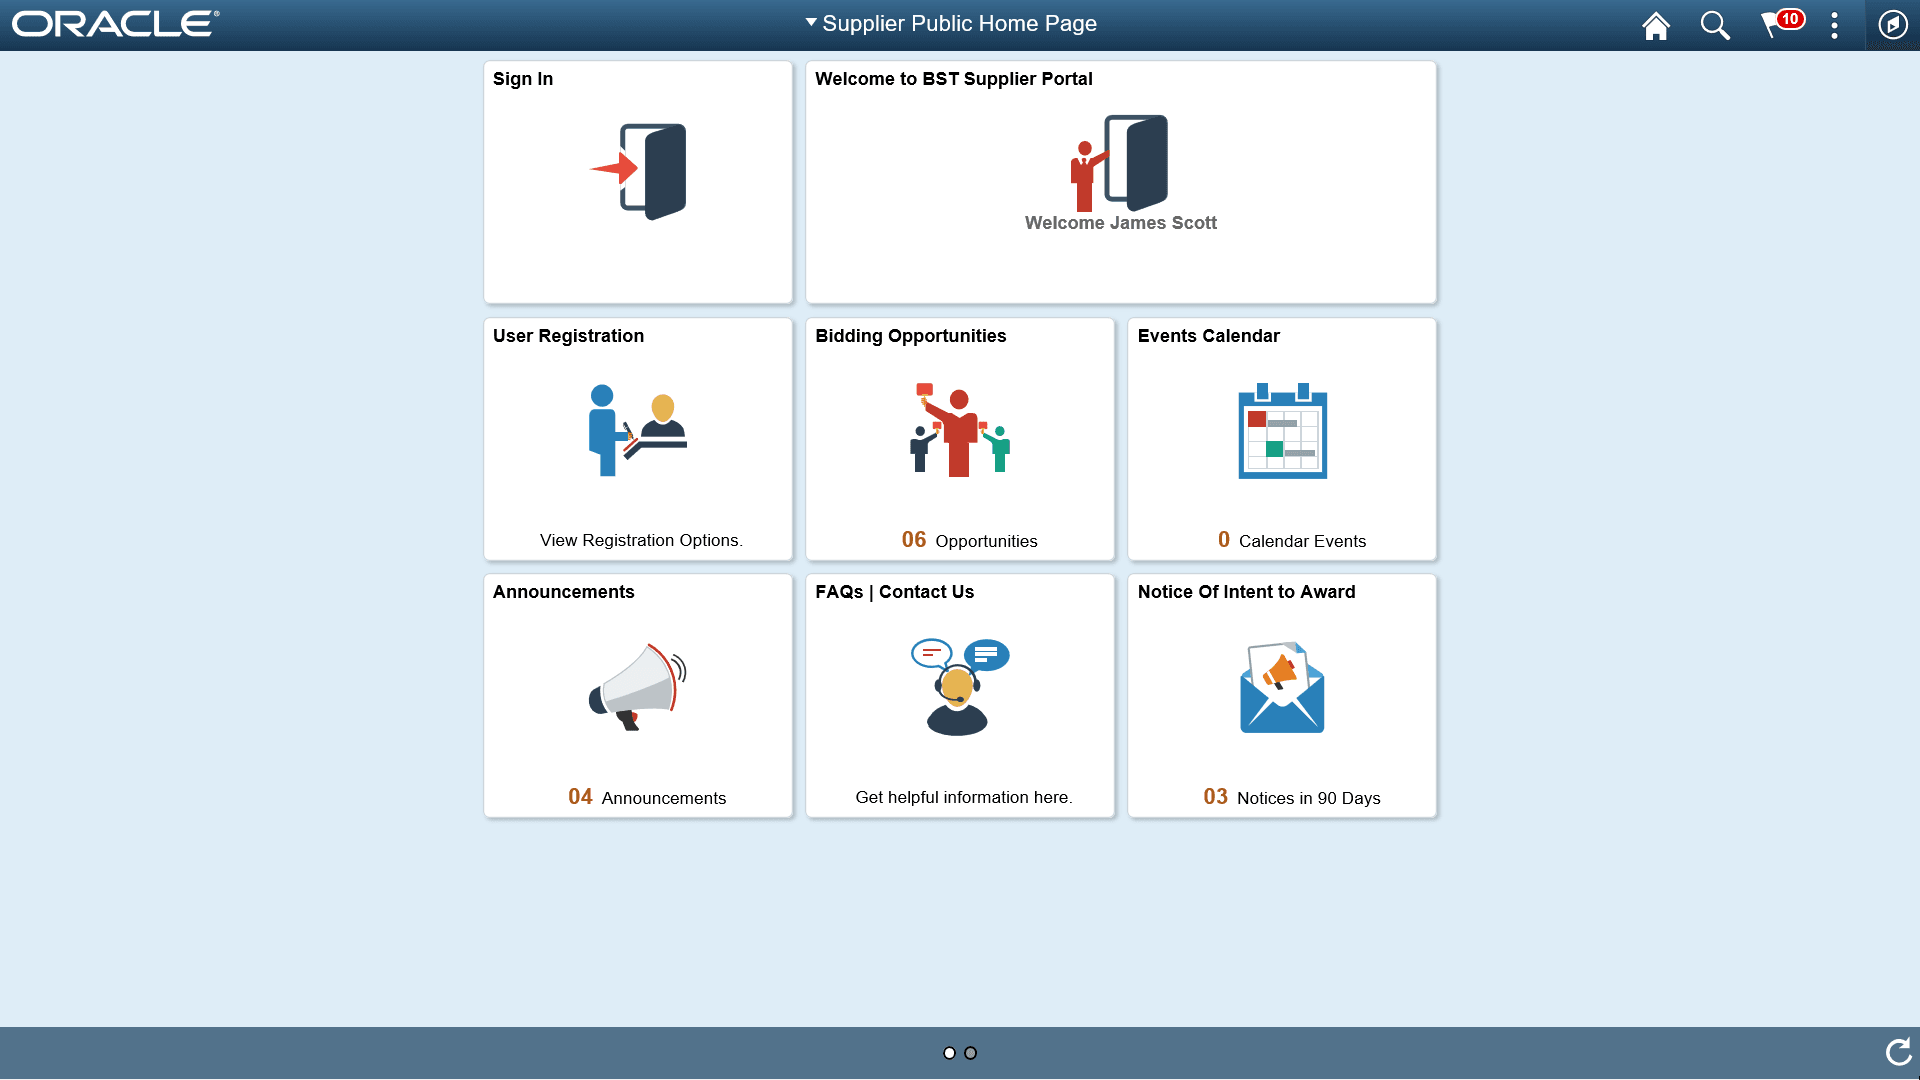Image resolution: width=1920 pixels, height=1080 pixels.
Task: Expand the Supplier Public Home Page dropdown
Action: (810, 22)
